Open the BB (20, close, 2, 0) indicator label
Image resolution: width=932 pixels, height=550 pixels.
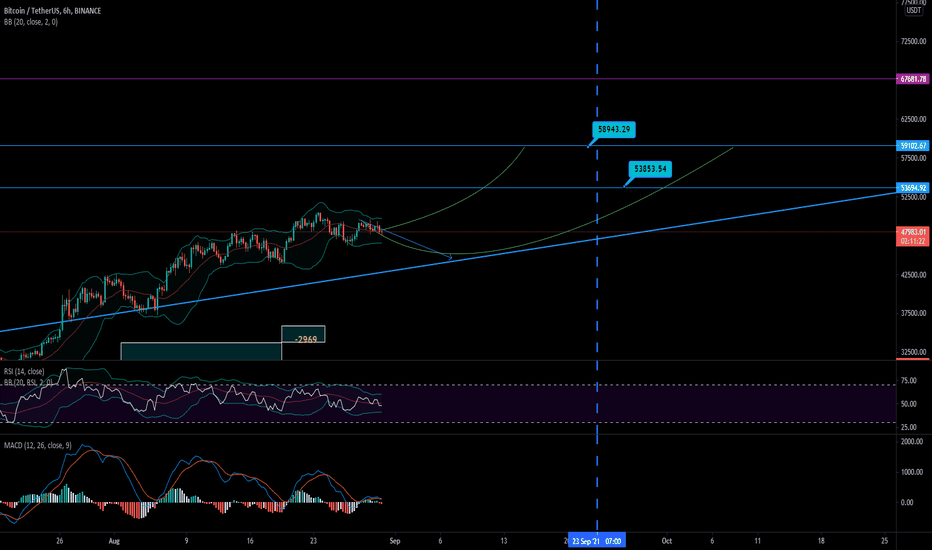pos(31,22)
